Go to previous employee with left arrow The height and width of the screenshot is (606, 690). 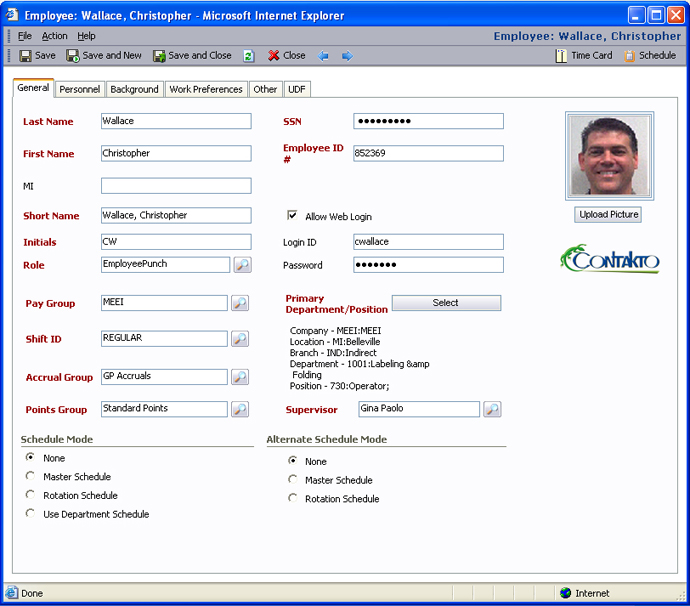click(x=324, y=56)
